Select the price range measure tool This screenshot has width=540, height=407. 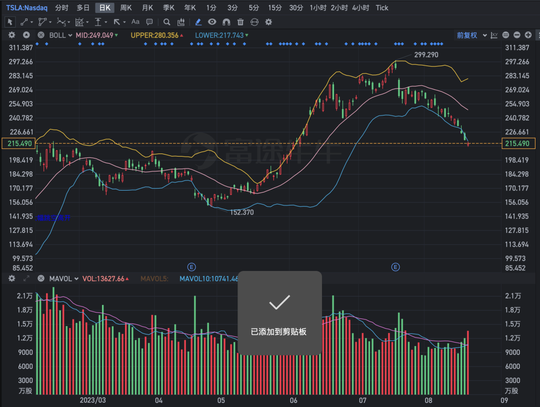[x=98, y=22]
